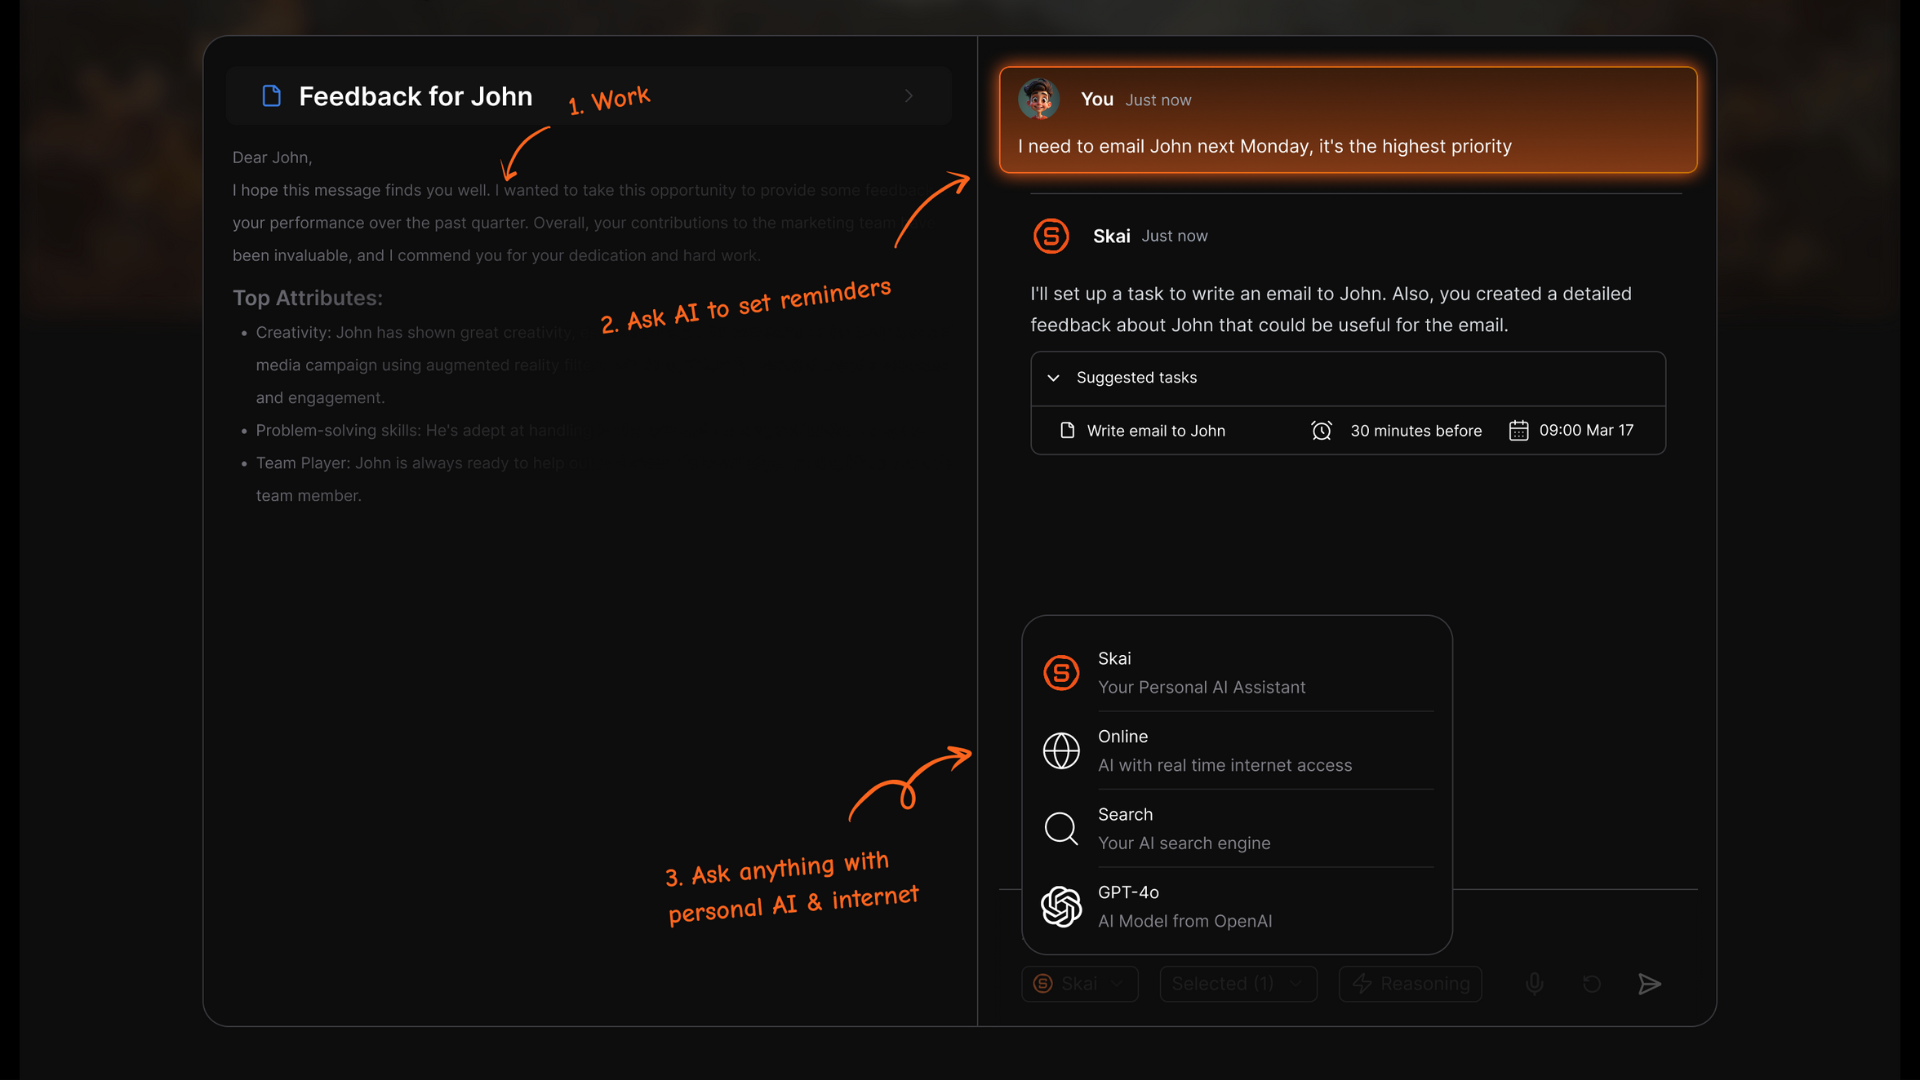Screen dimensions: 1920x1080
Task: Select Online AI with internet access option
Action: [x=1237, y=751]
